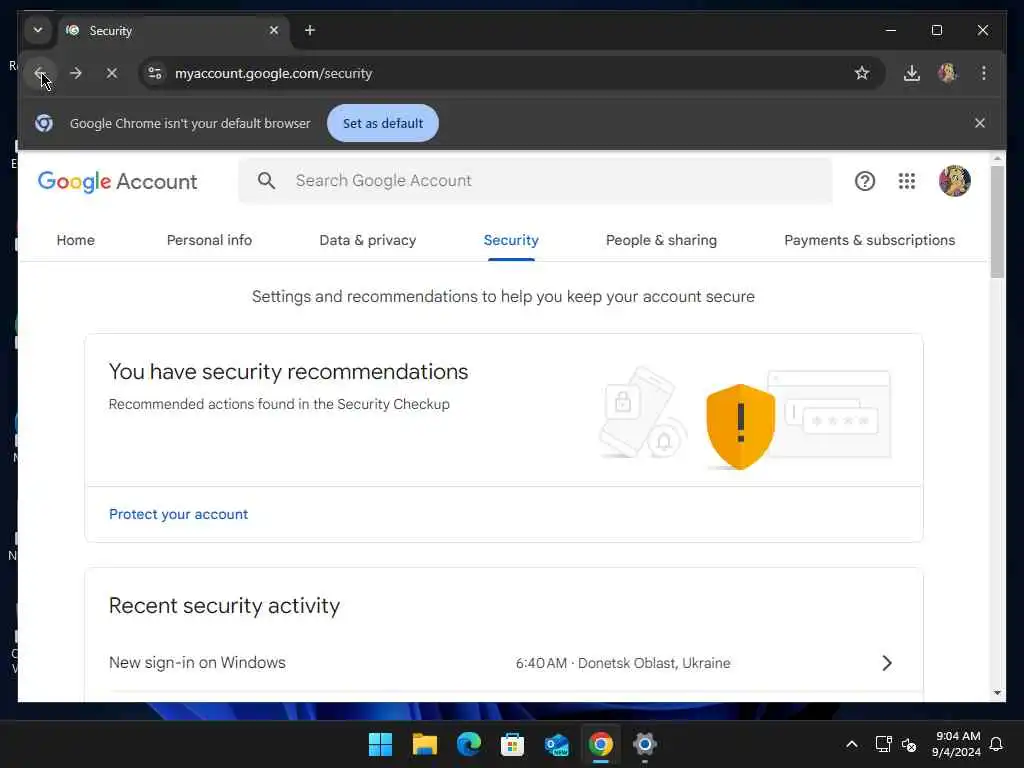
Task: Click Chrome icon in taskbar
Action: (600, 744)
